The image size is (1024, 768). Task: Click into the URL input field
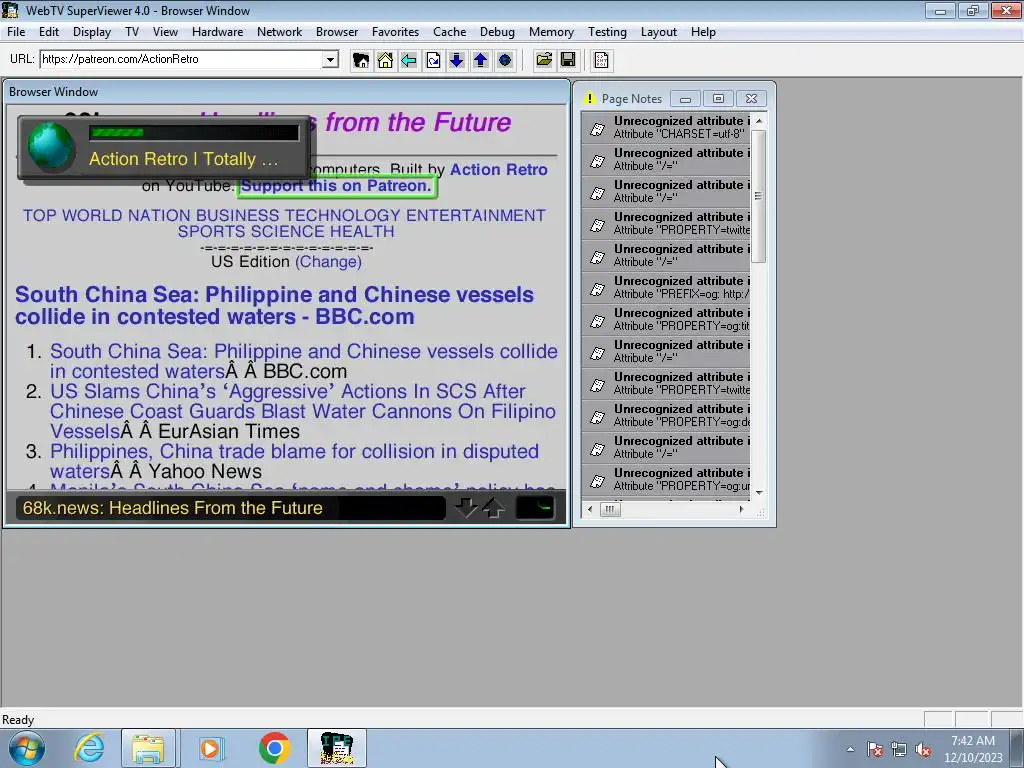point(182,59)
